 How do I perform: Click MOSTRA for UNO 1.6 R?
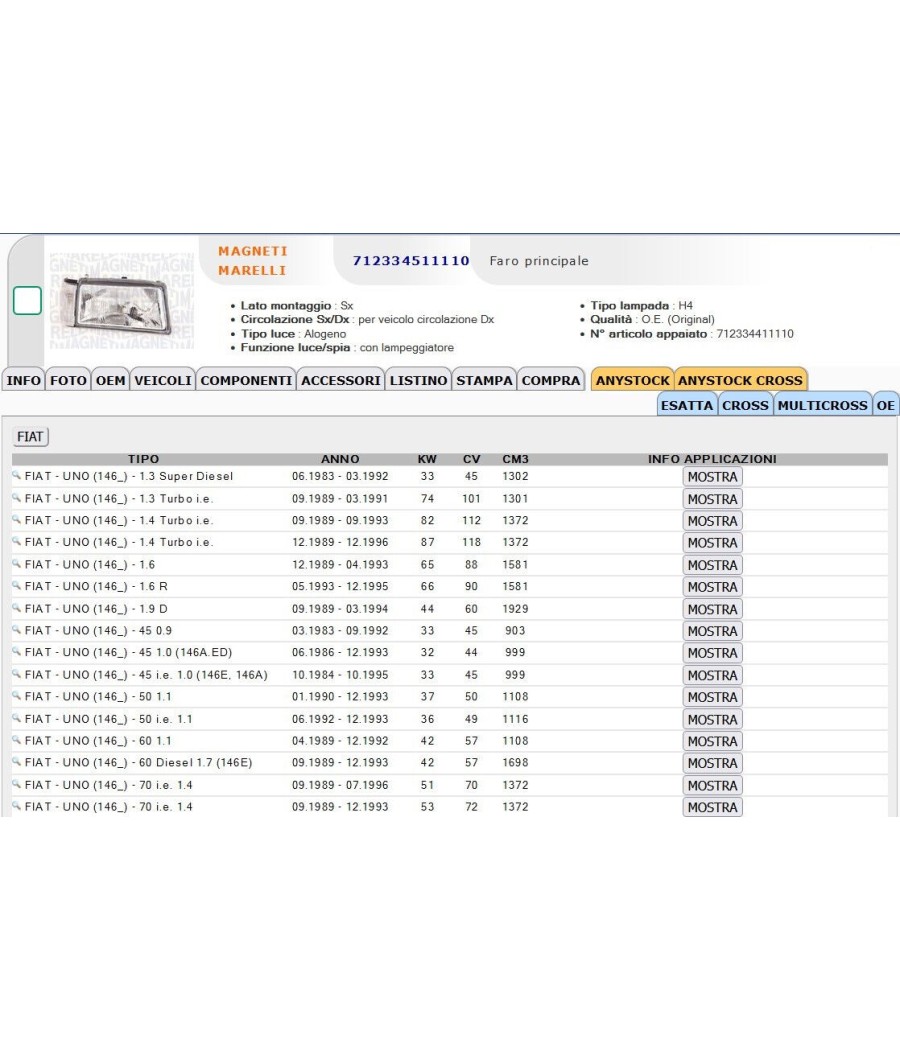coord(712,587)
